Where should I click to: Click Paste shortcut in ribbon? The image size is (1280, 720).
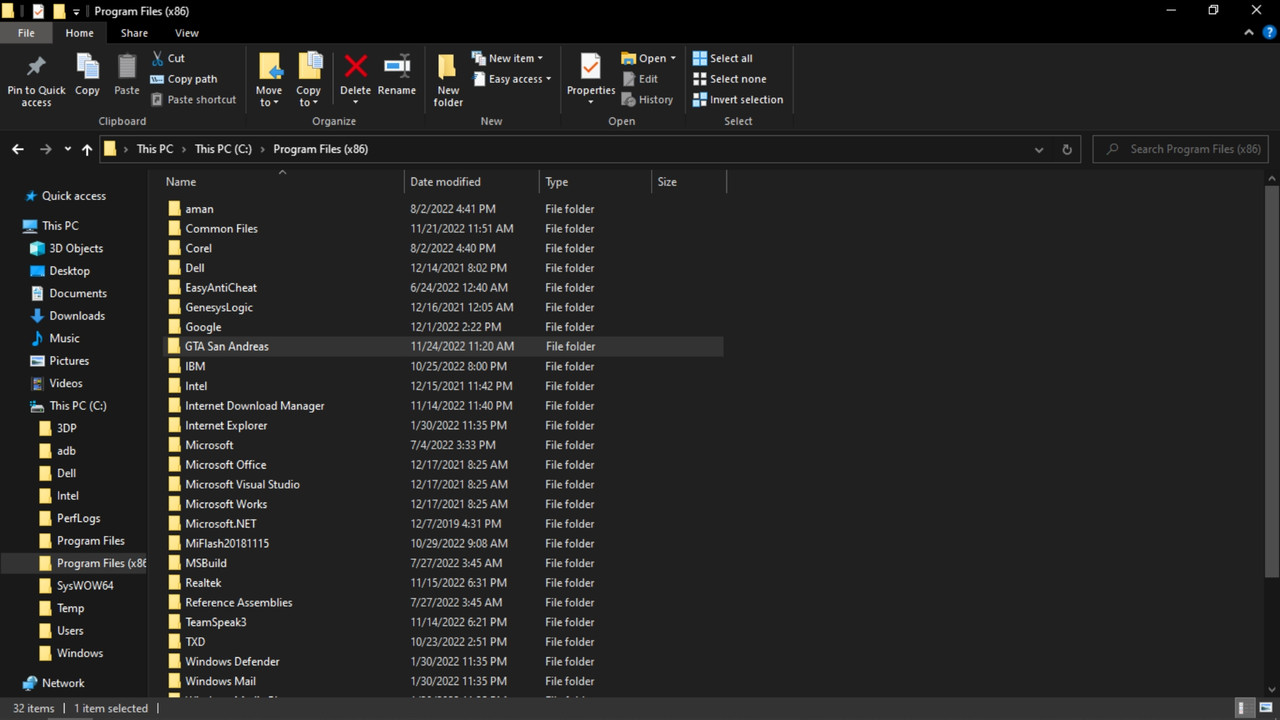tap(194, 100)
